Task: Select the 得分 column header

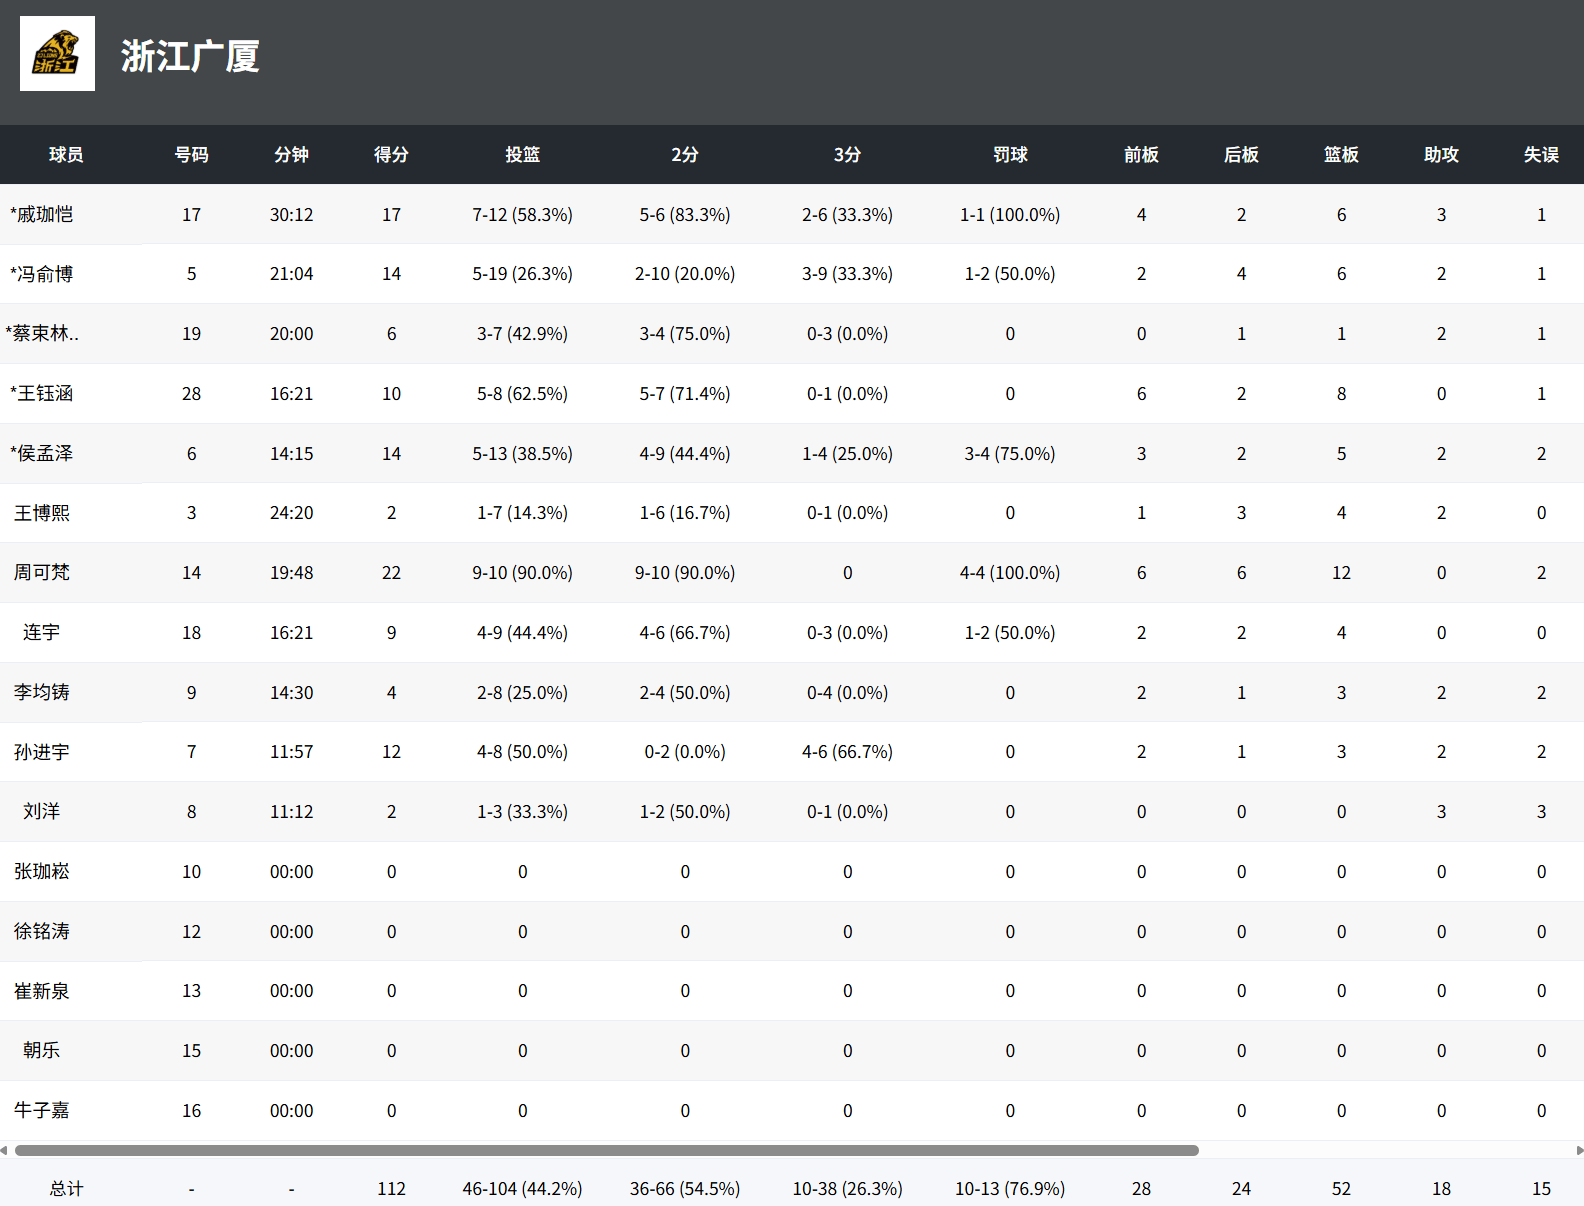Action: tap(391, 154)
